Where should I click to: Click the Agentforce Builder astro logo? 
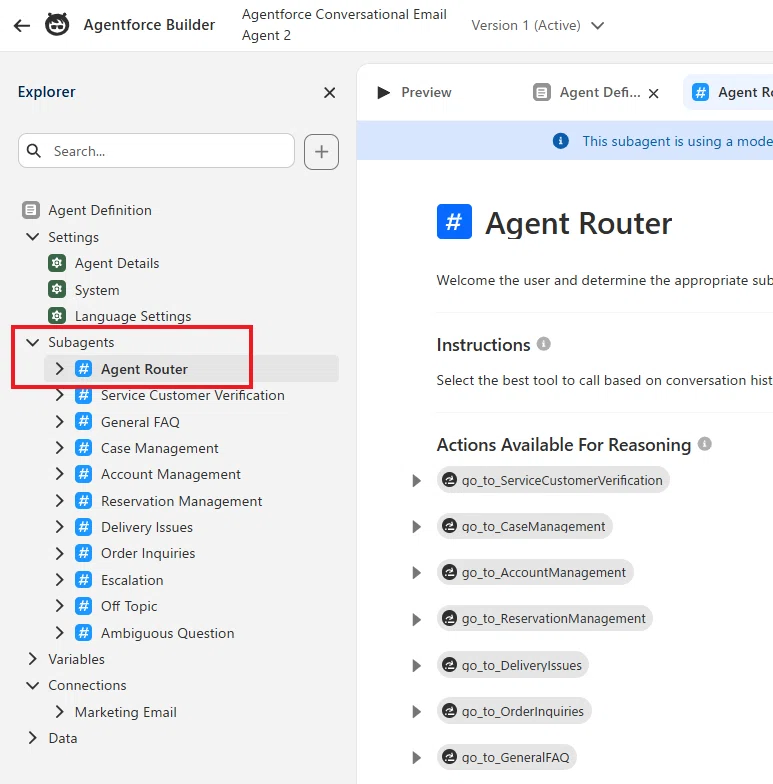(57, 24)
